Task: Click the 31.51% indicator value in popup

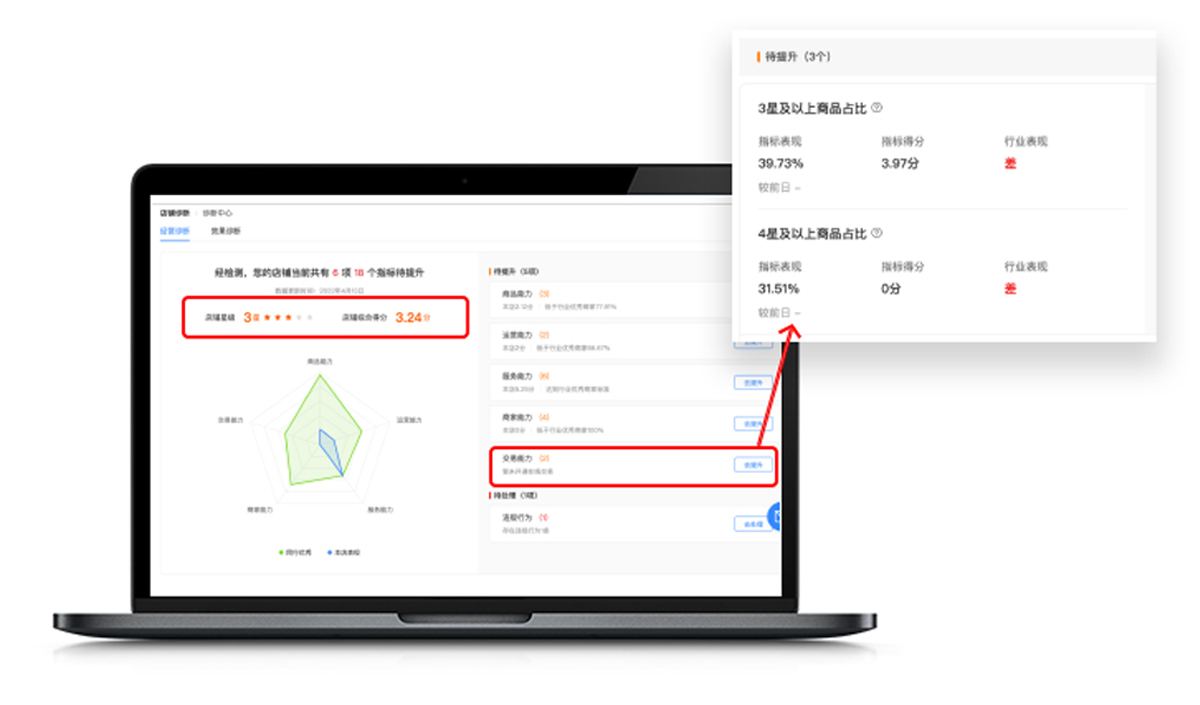Action: tap(781, 289)
